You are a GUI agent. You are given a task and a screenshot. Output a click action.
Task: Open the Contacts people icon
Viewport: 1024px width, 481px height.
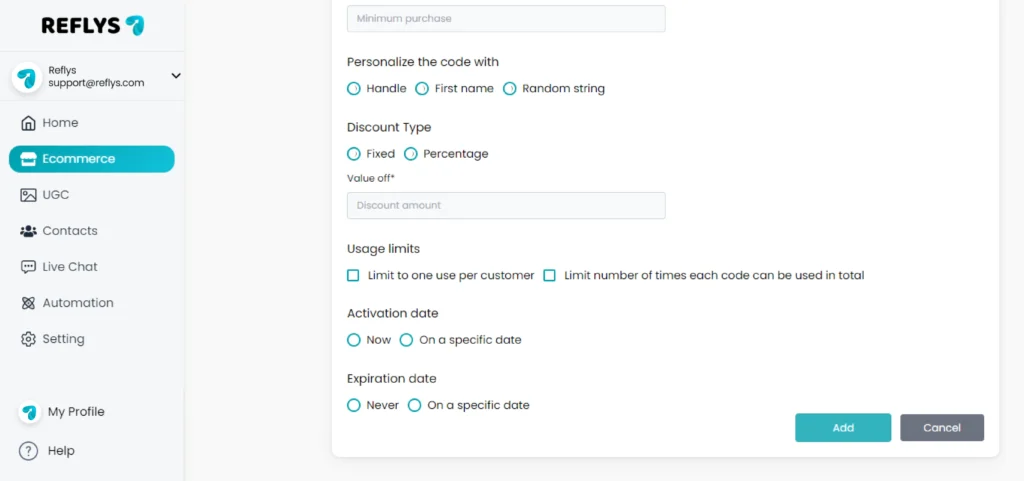[x=28, y=231]
